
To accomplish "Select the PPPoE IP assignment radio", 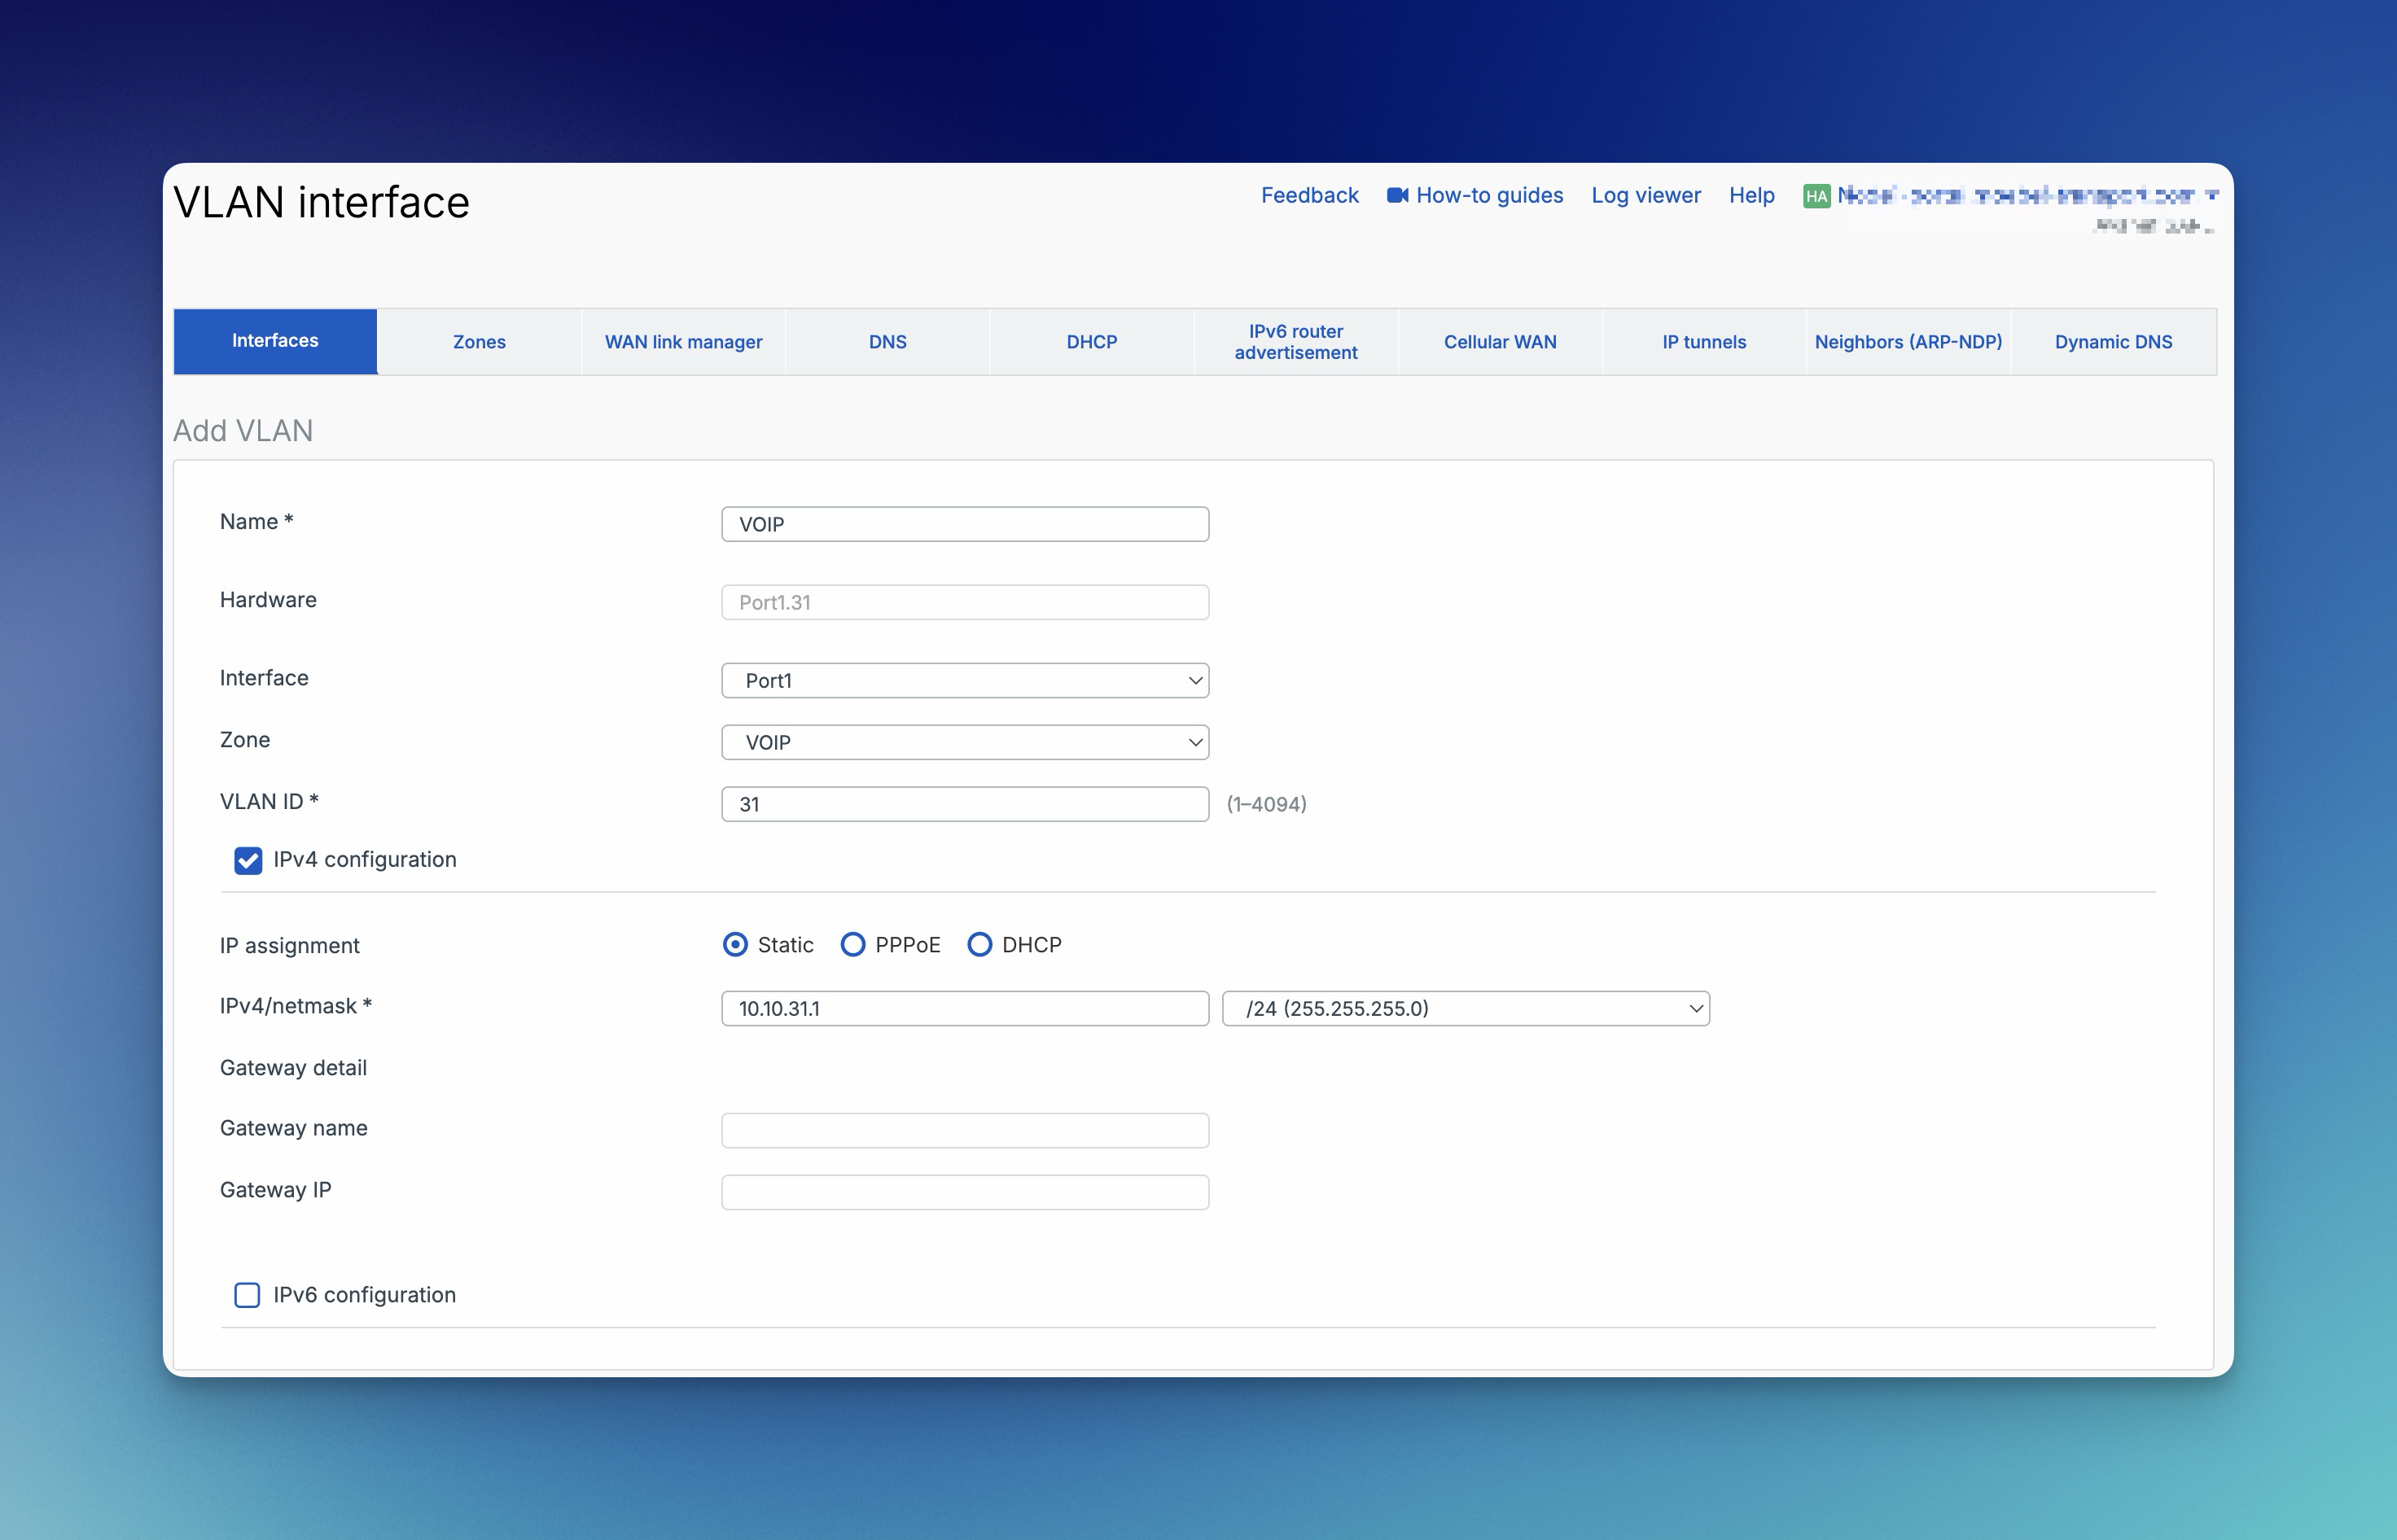I will [x=852, y=945].
